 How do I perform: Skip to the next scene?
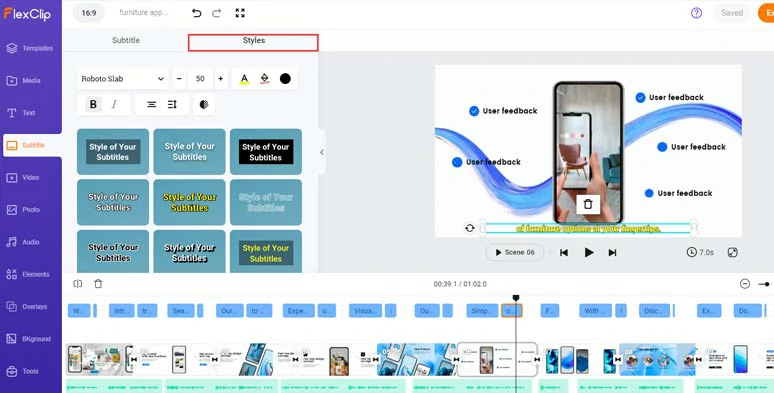pyautogui.click(x=612, y=253)
